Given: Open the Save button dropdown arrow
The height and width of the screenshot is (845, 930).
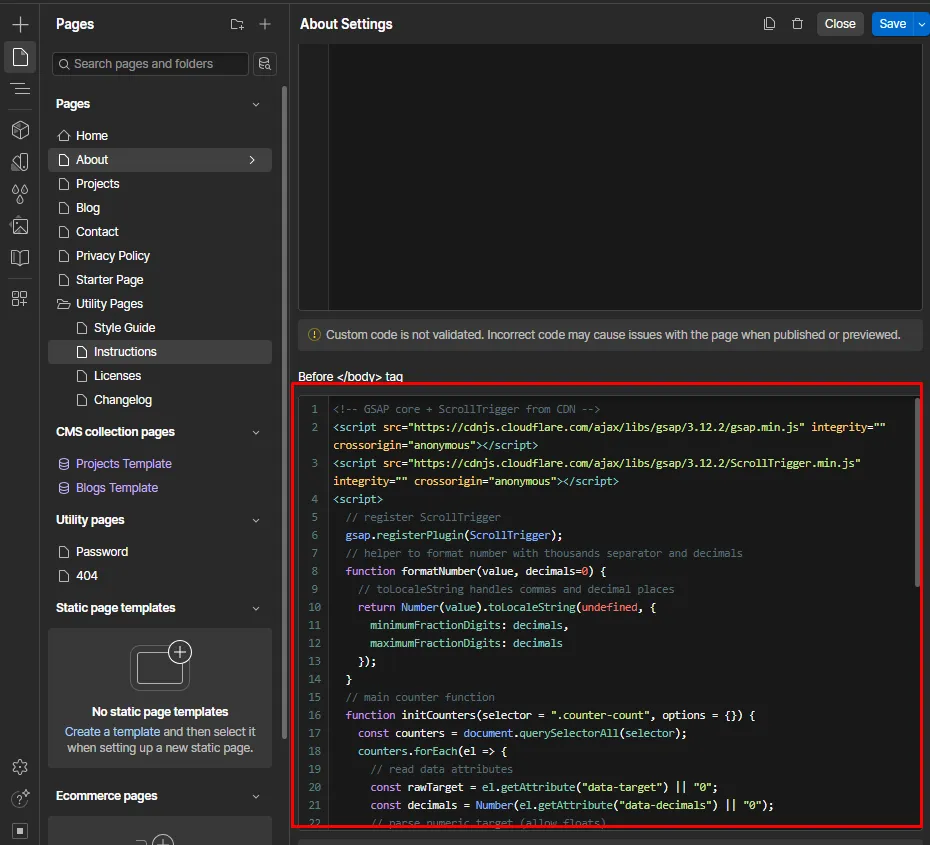Looking at the screenshot, I should point(921,24).
